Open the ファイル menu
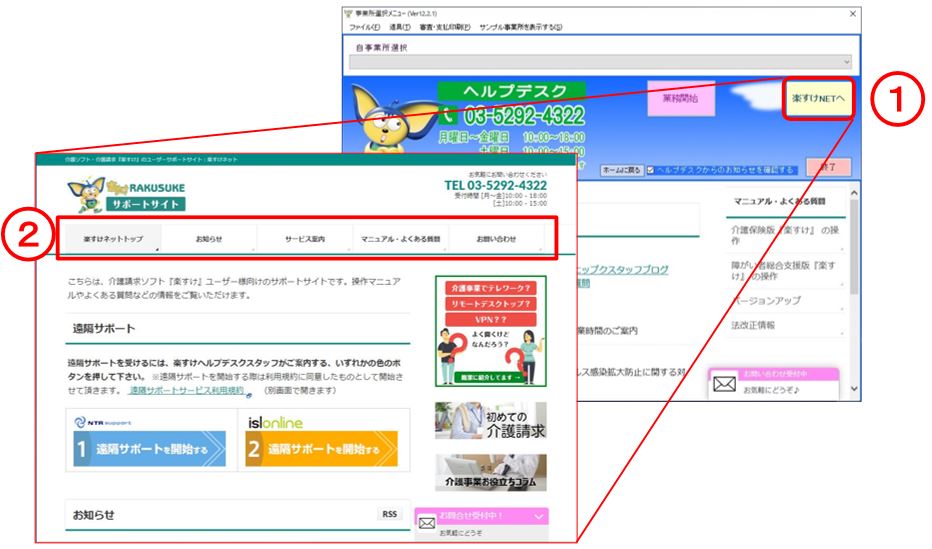The height and width of the screenshot is (549, 932). pos(364,27)
